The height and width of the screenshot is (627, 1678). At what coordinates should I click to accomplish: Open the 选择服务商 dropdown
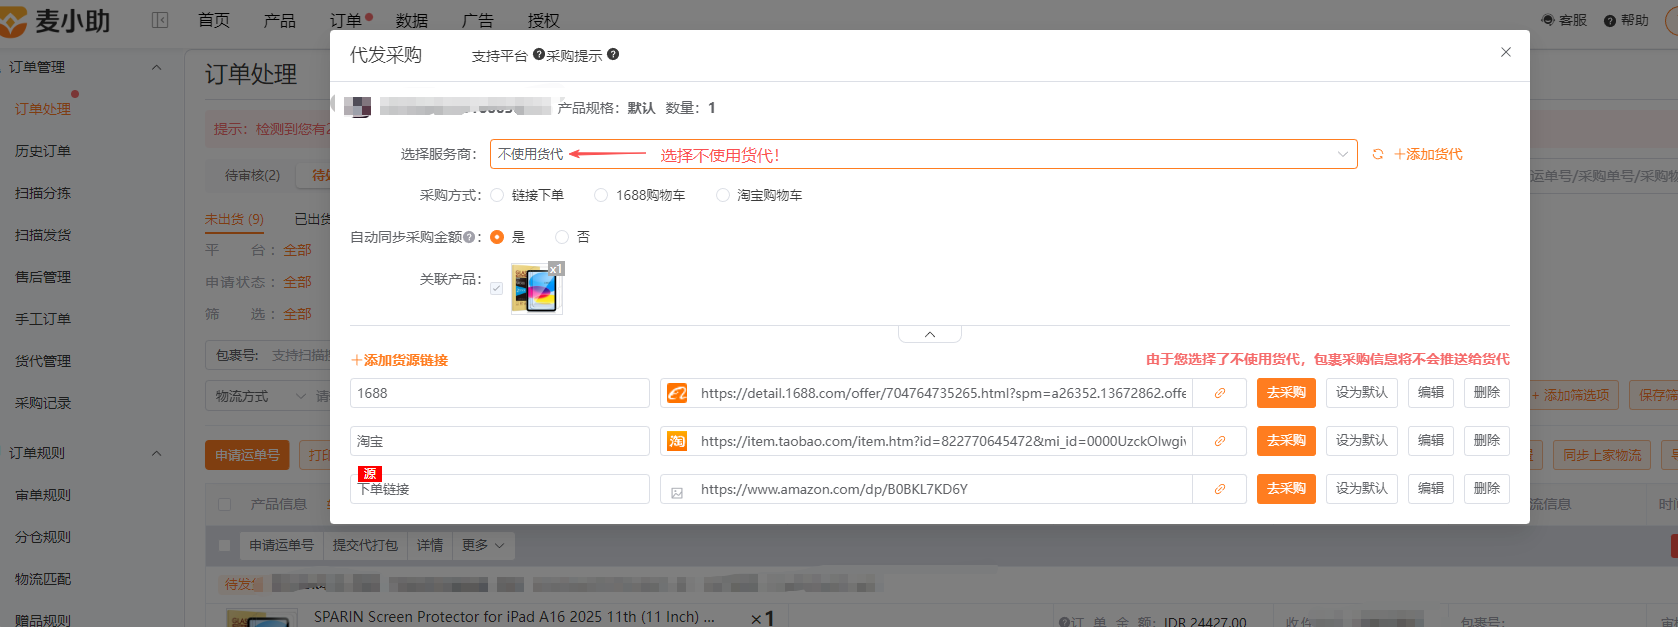tap(923, 154)
